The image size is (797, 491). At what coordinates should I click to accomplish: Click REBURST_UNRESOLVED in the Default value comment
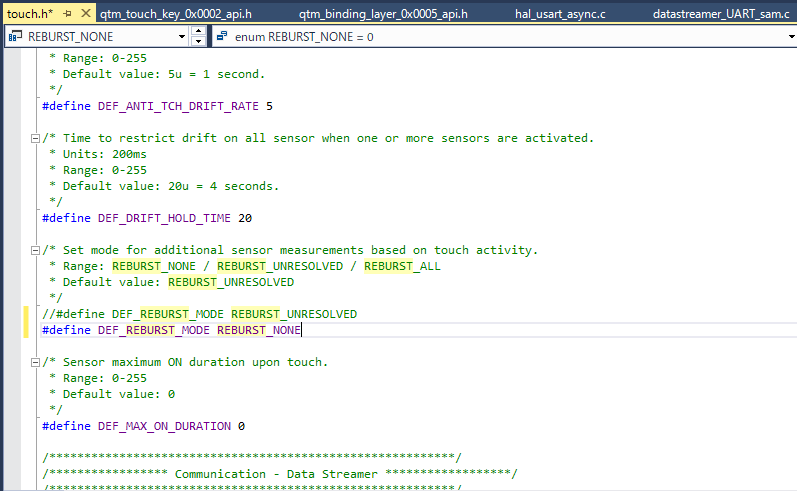pyautogui.click(x=231, y=282)
